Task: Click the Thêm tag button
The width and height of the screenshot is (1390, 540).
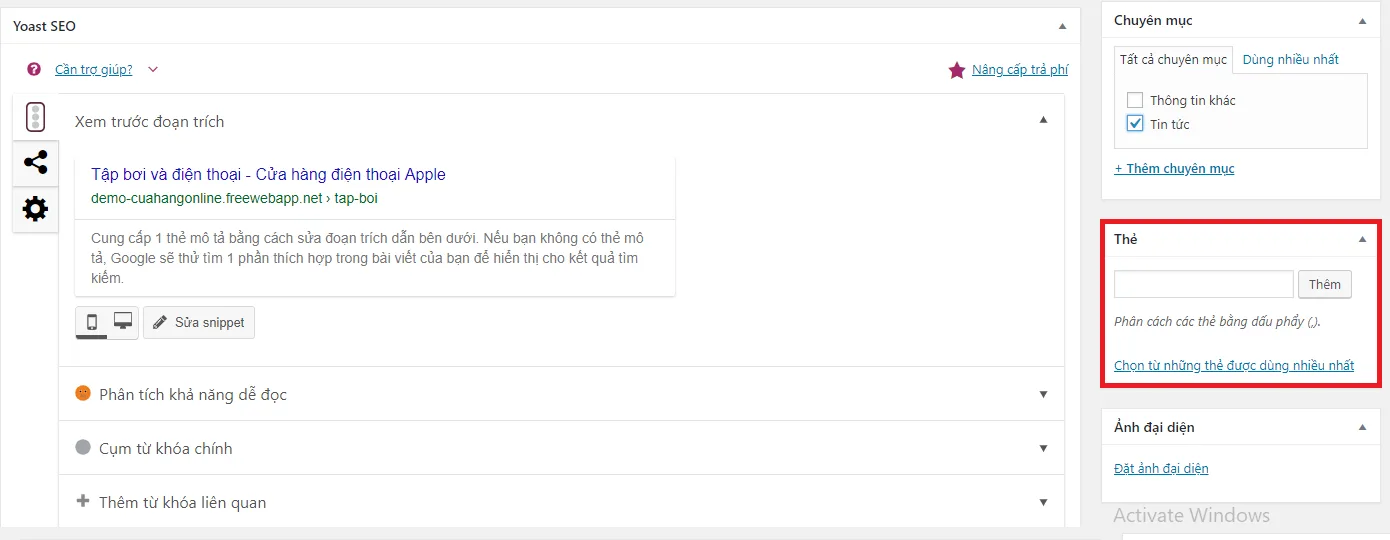Action: pyautogui.click(x=1325, y=284)
